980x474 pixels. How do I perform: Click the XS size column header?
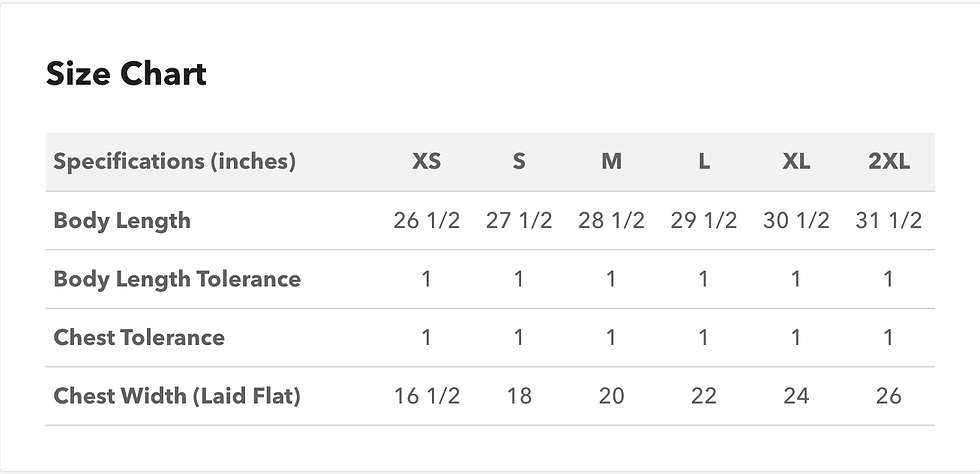click(x=426, y=161)
